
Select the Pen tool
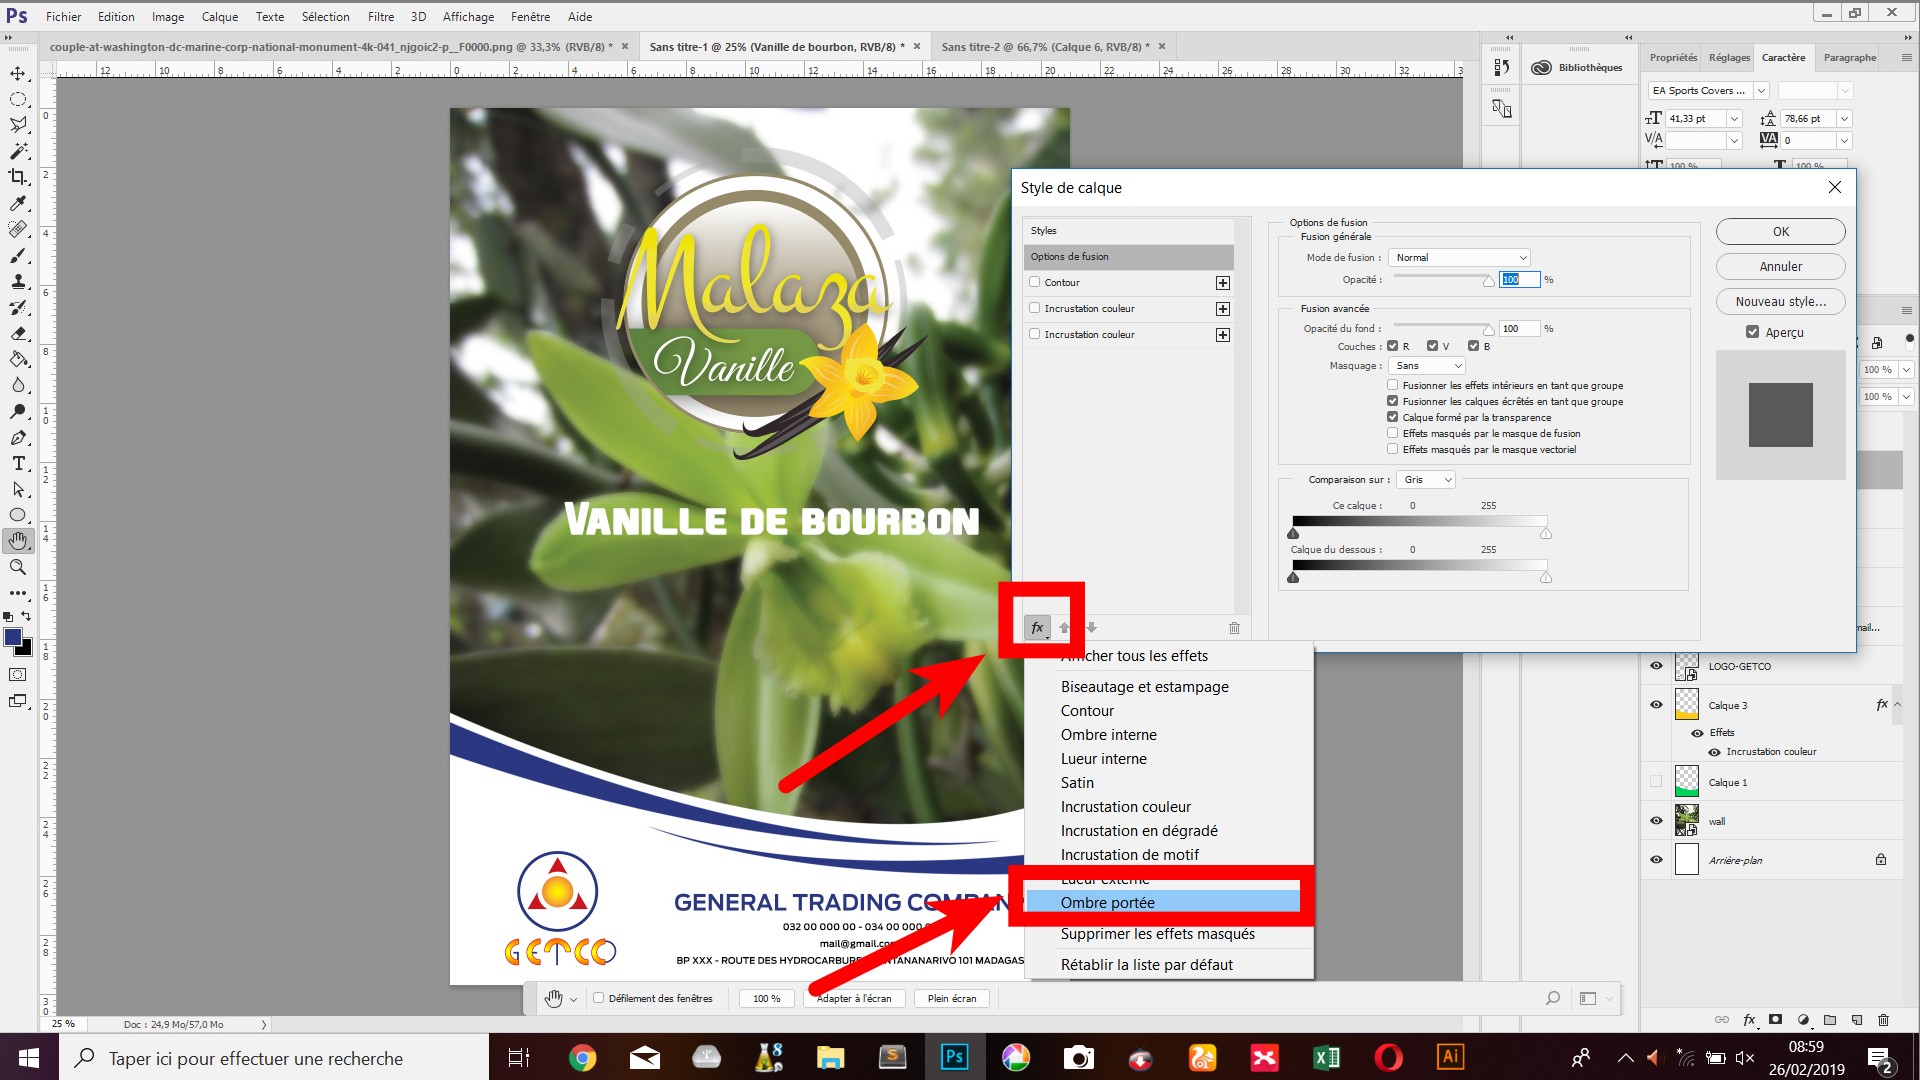point(18,437)
